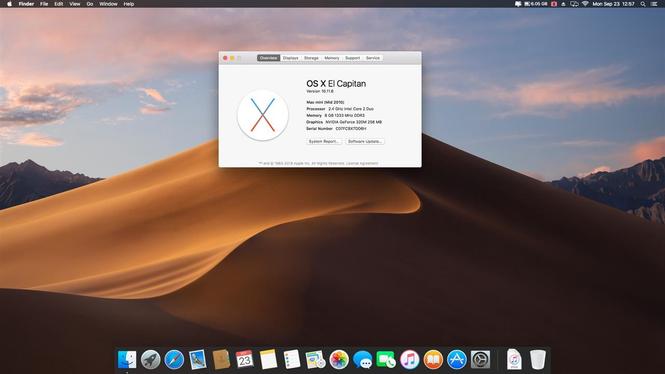Switch to the Support tab
Viewport: 665px width, 374px height.
(x=352, y=58)
